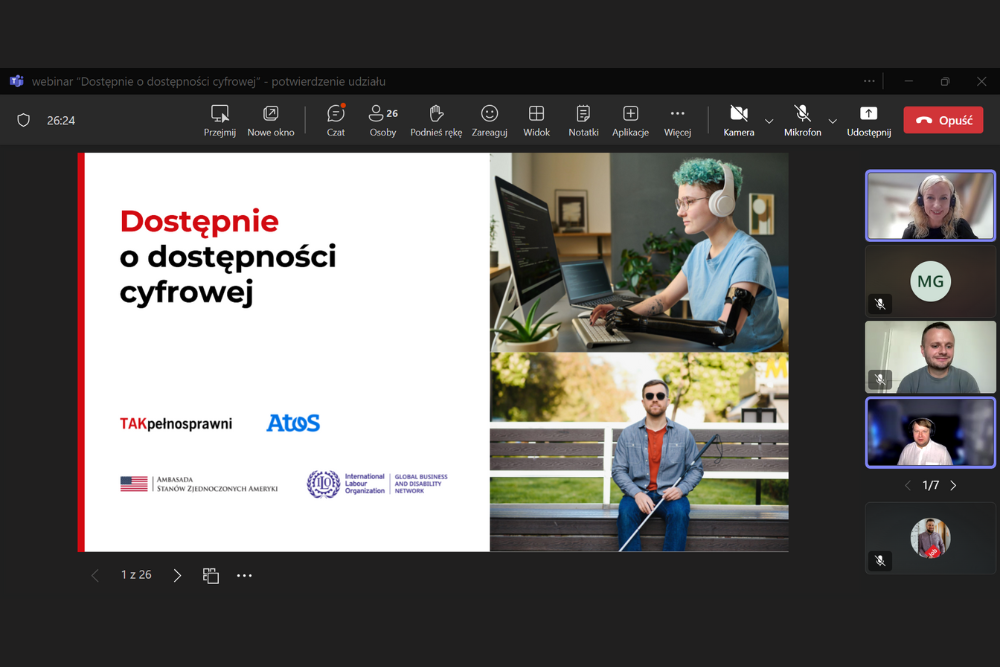Click own avatar tile at bottom

click(930, 538)
